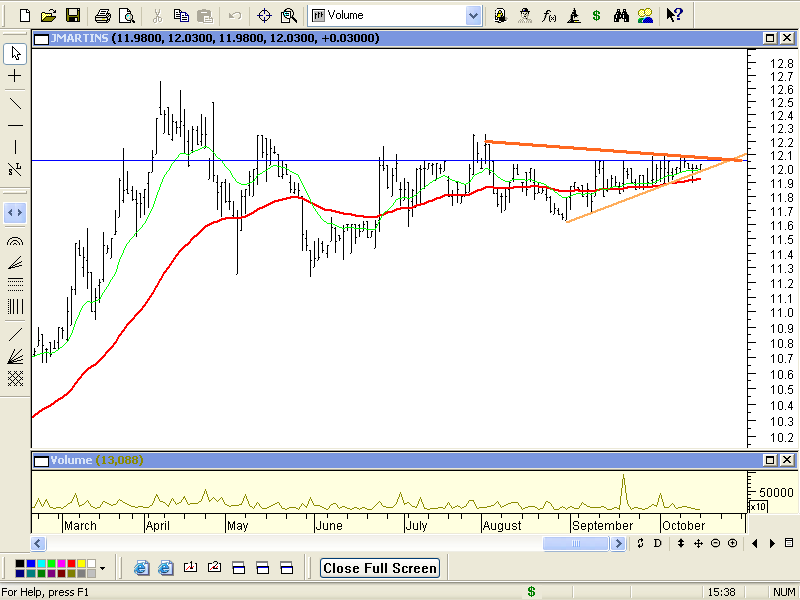Click the chart template 2 icon
800x600 pixels.
pos(214,568)
